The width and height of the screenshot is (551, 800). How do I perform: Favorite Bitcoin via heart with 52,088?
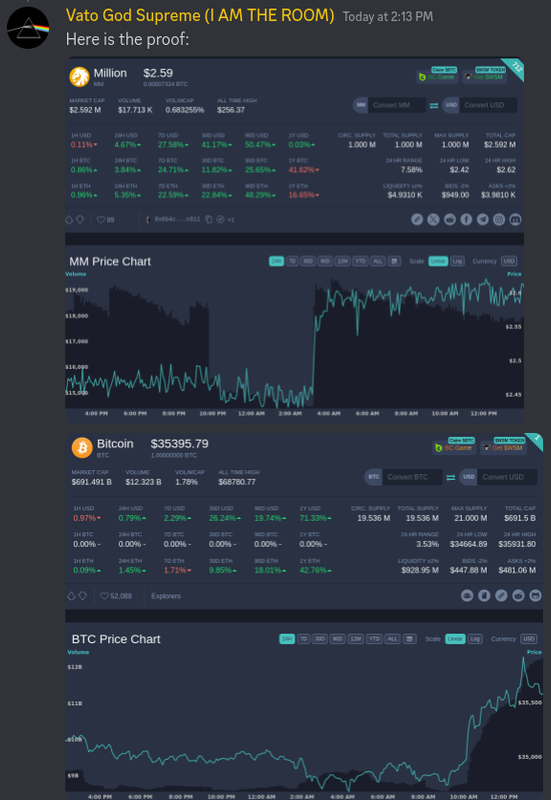tap(116, 596)
